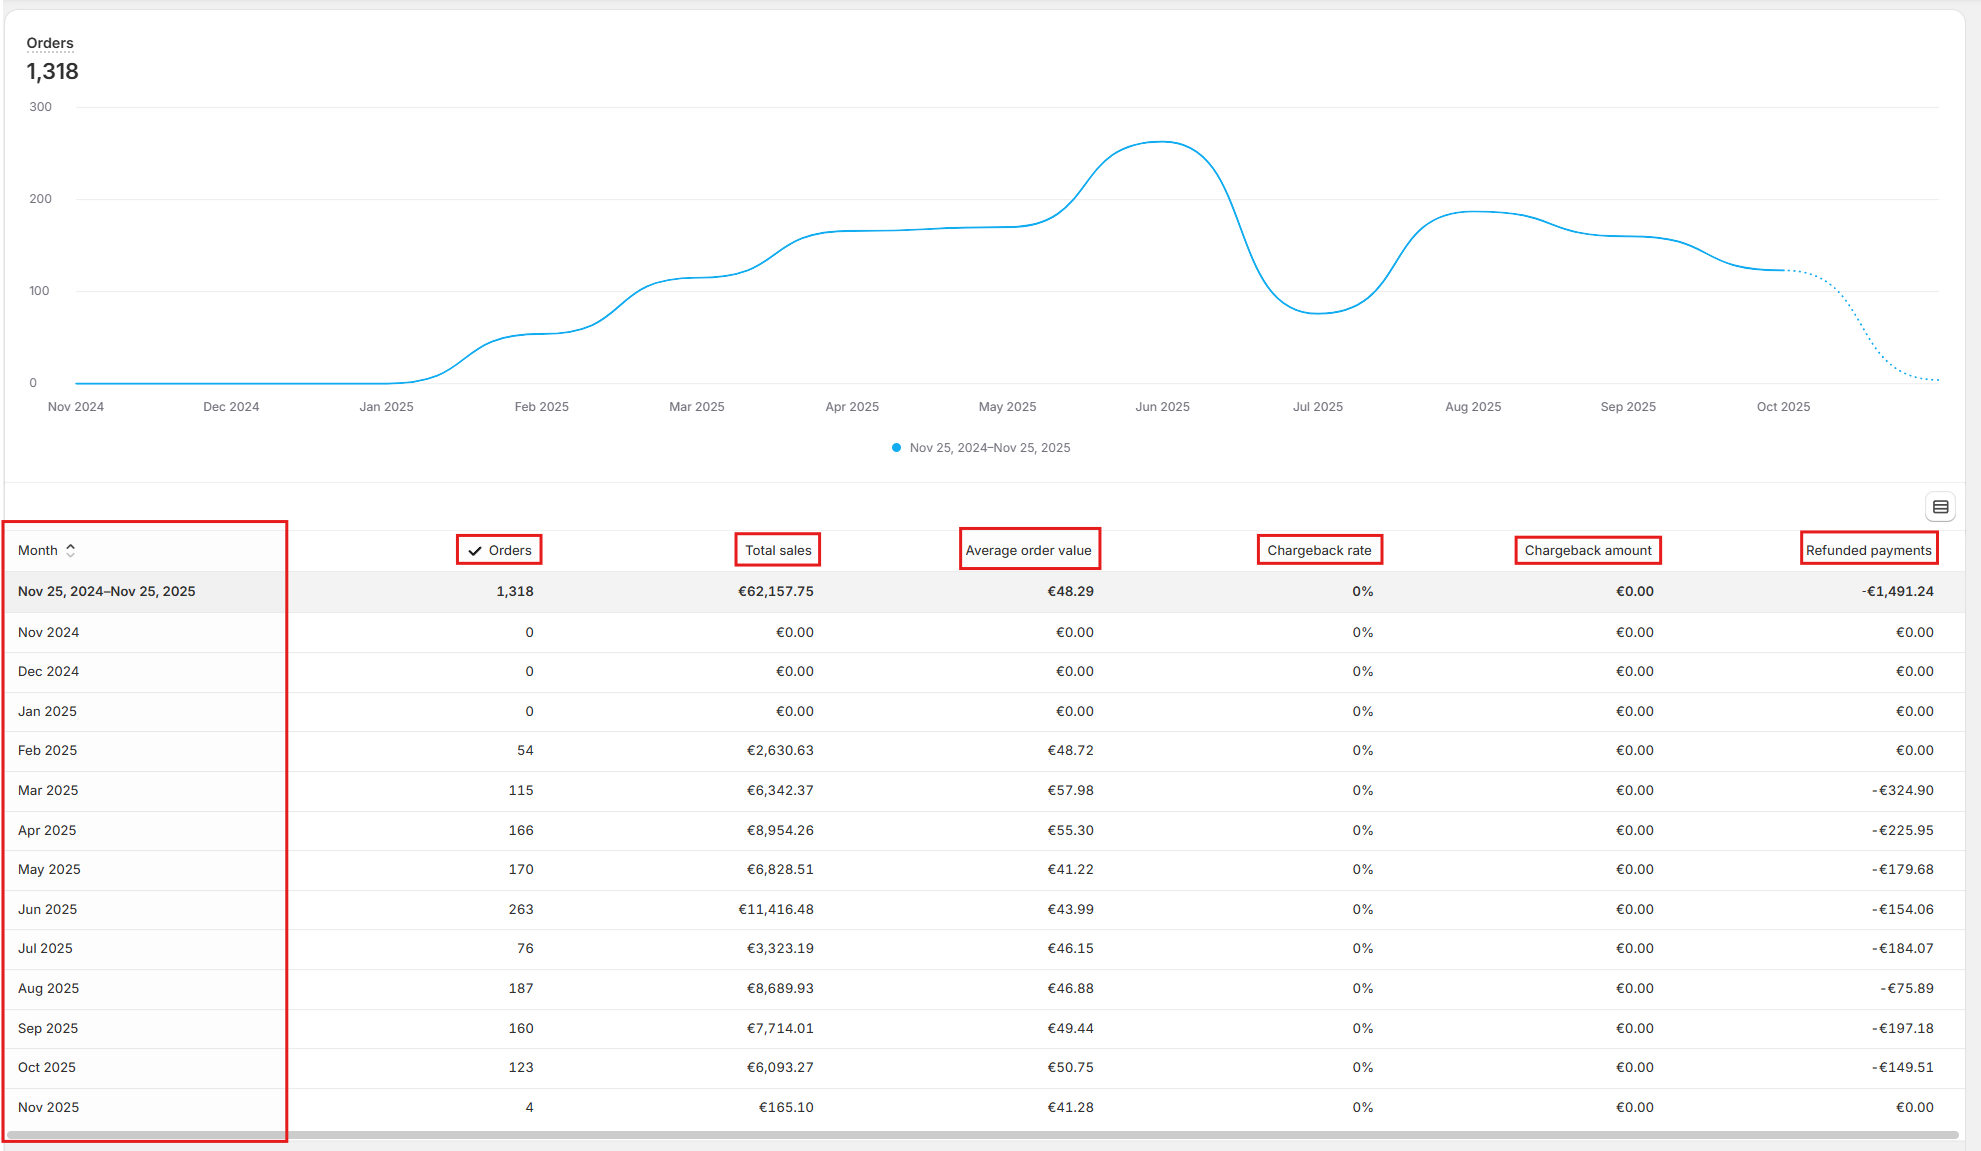The image size is (1981, 1151).
Task: Click the date range legend label
Action: 989,448
